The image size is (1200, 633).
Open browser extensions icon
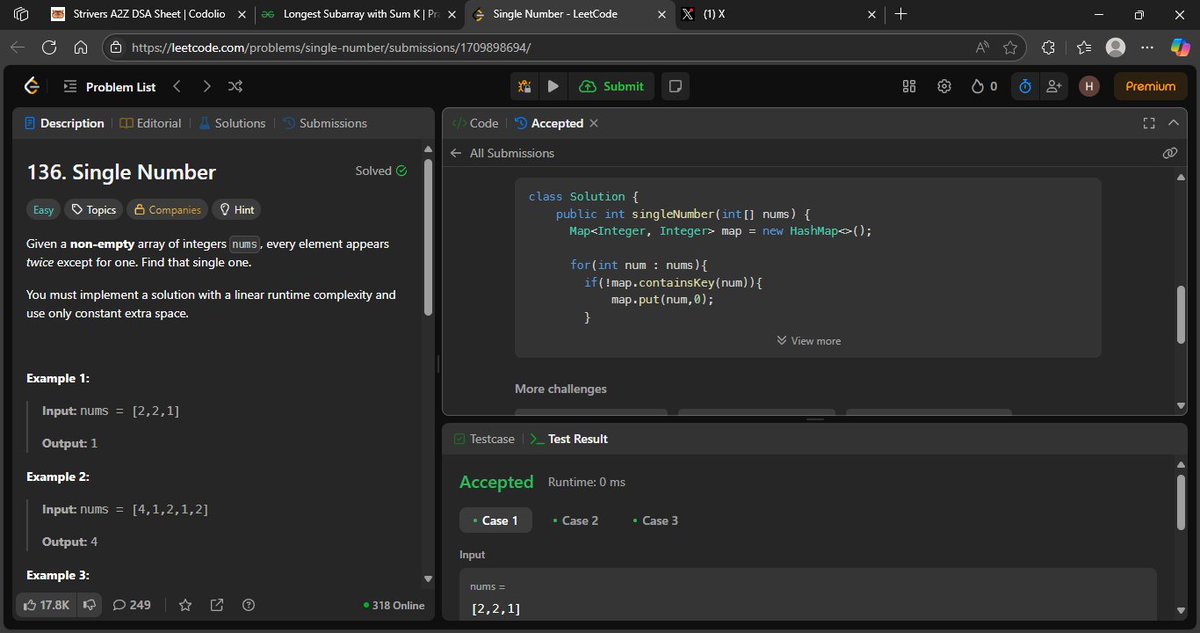click(x=1048, y=47)
